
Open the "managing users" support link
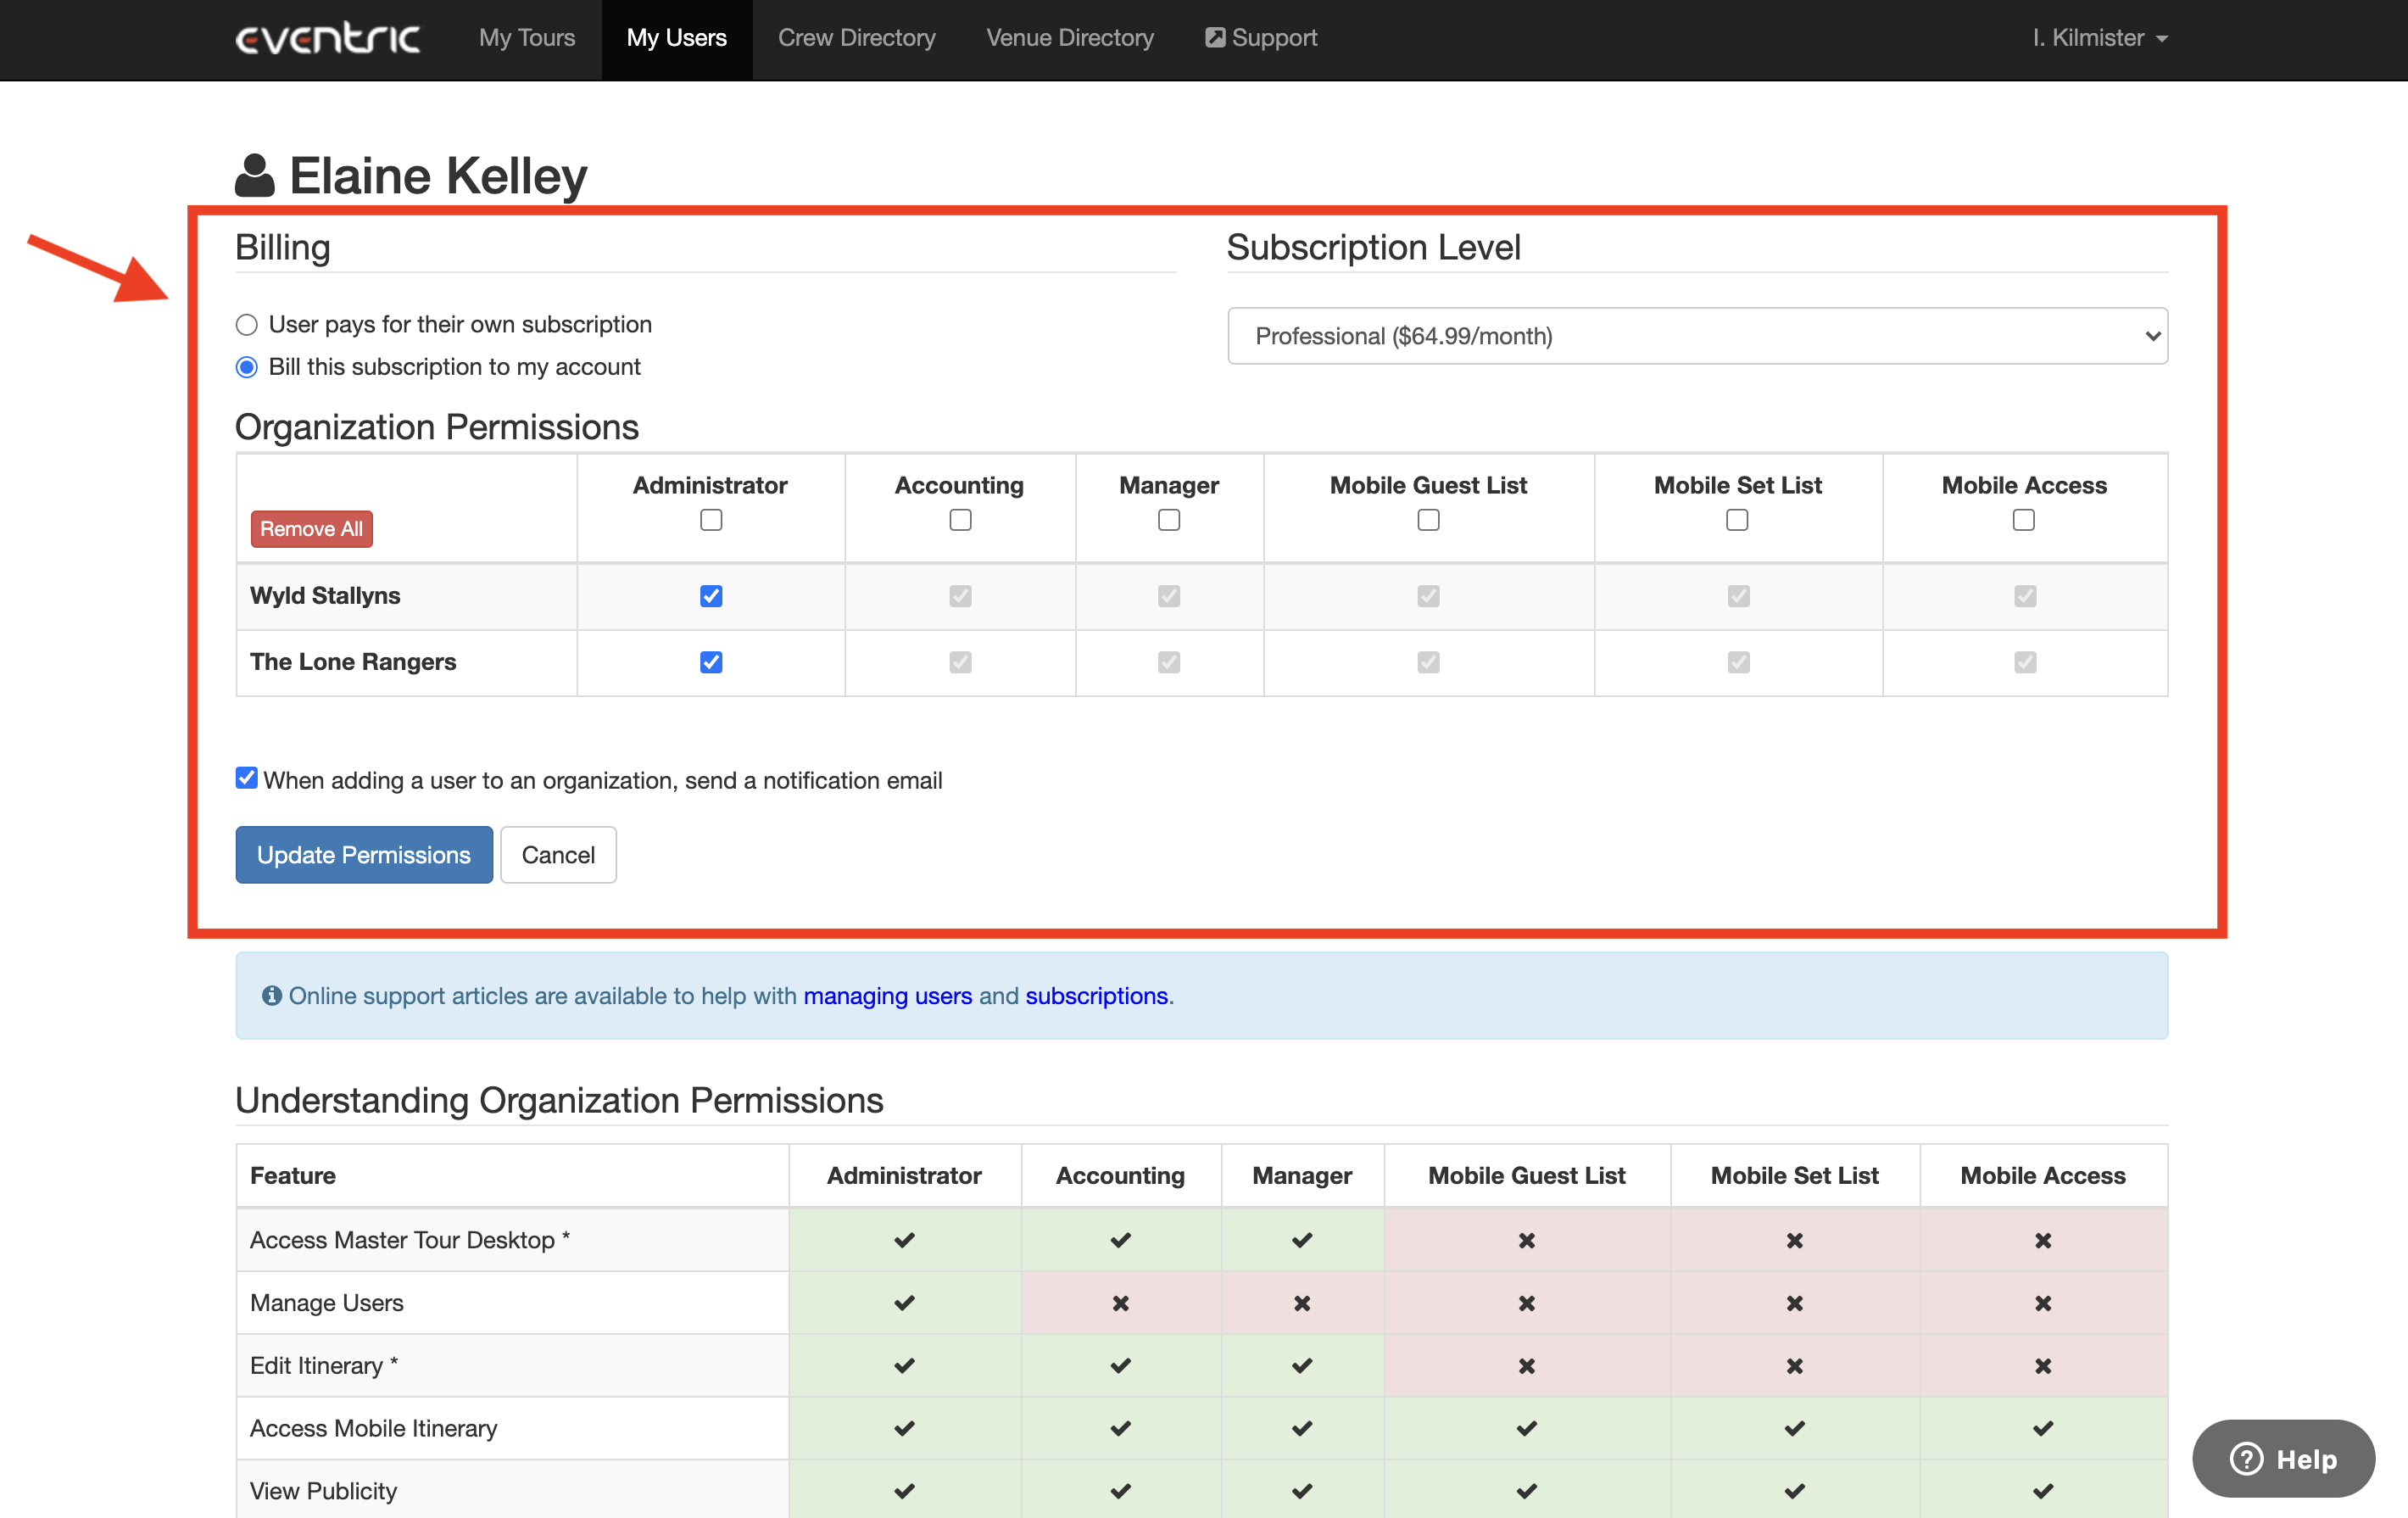(887, 995)
